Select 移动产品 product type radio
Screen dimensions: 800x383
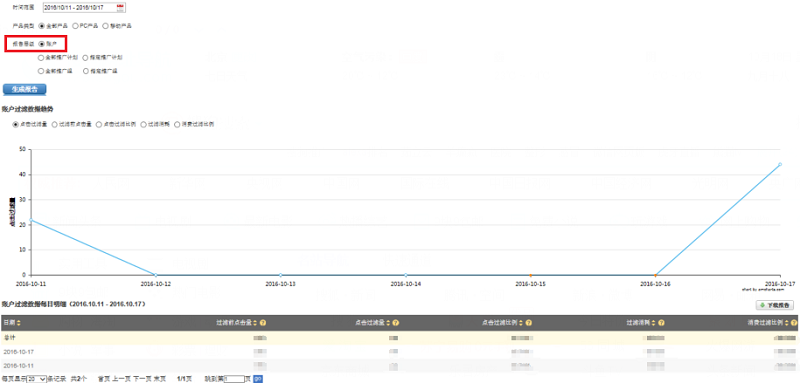point(105,25)
